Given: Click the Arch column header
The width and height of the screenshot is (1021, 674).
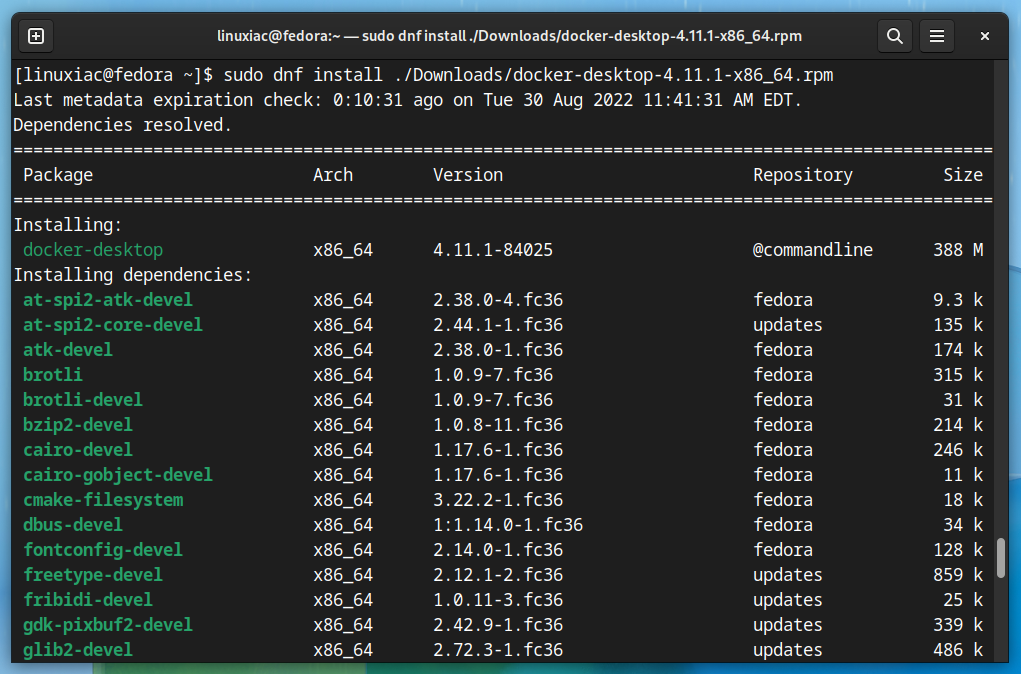Looking at the screenshot, I should pos(333,175).
